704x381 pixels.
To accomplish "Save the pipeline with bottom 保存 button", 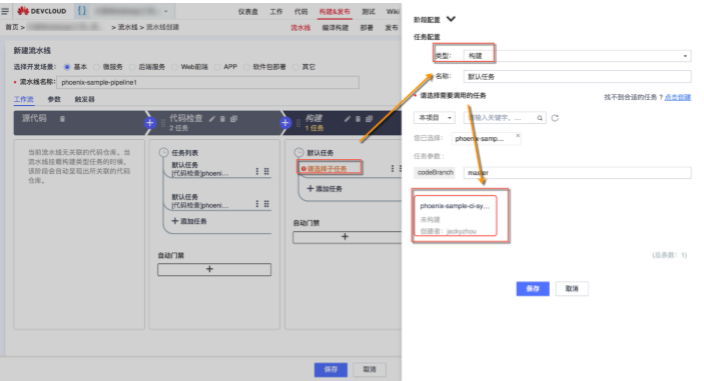I will [331, 369].
